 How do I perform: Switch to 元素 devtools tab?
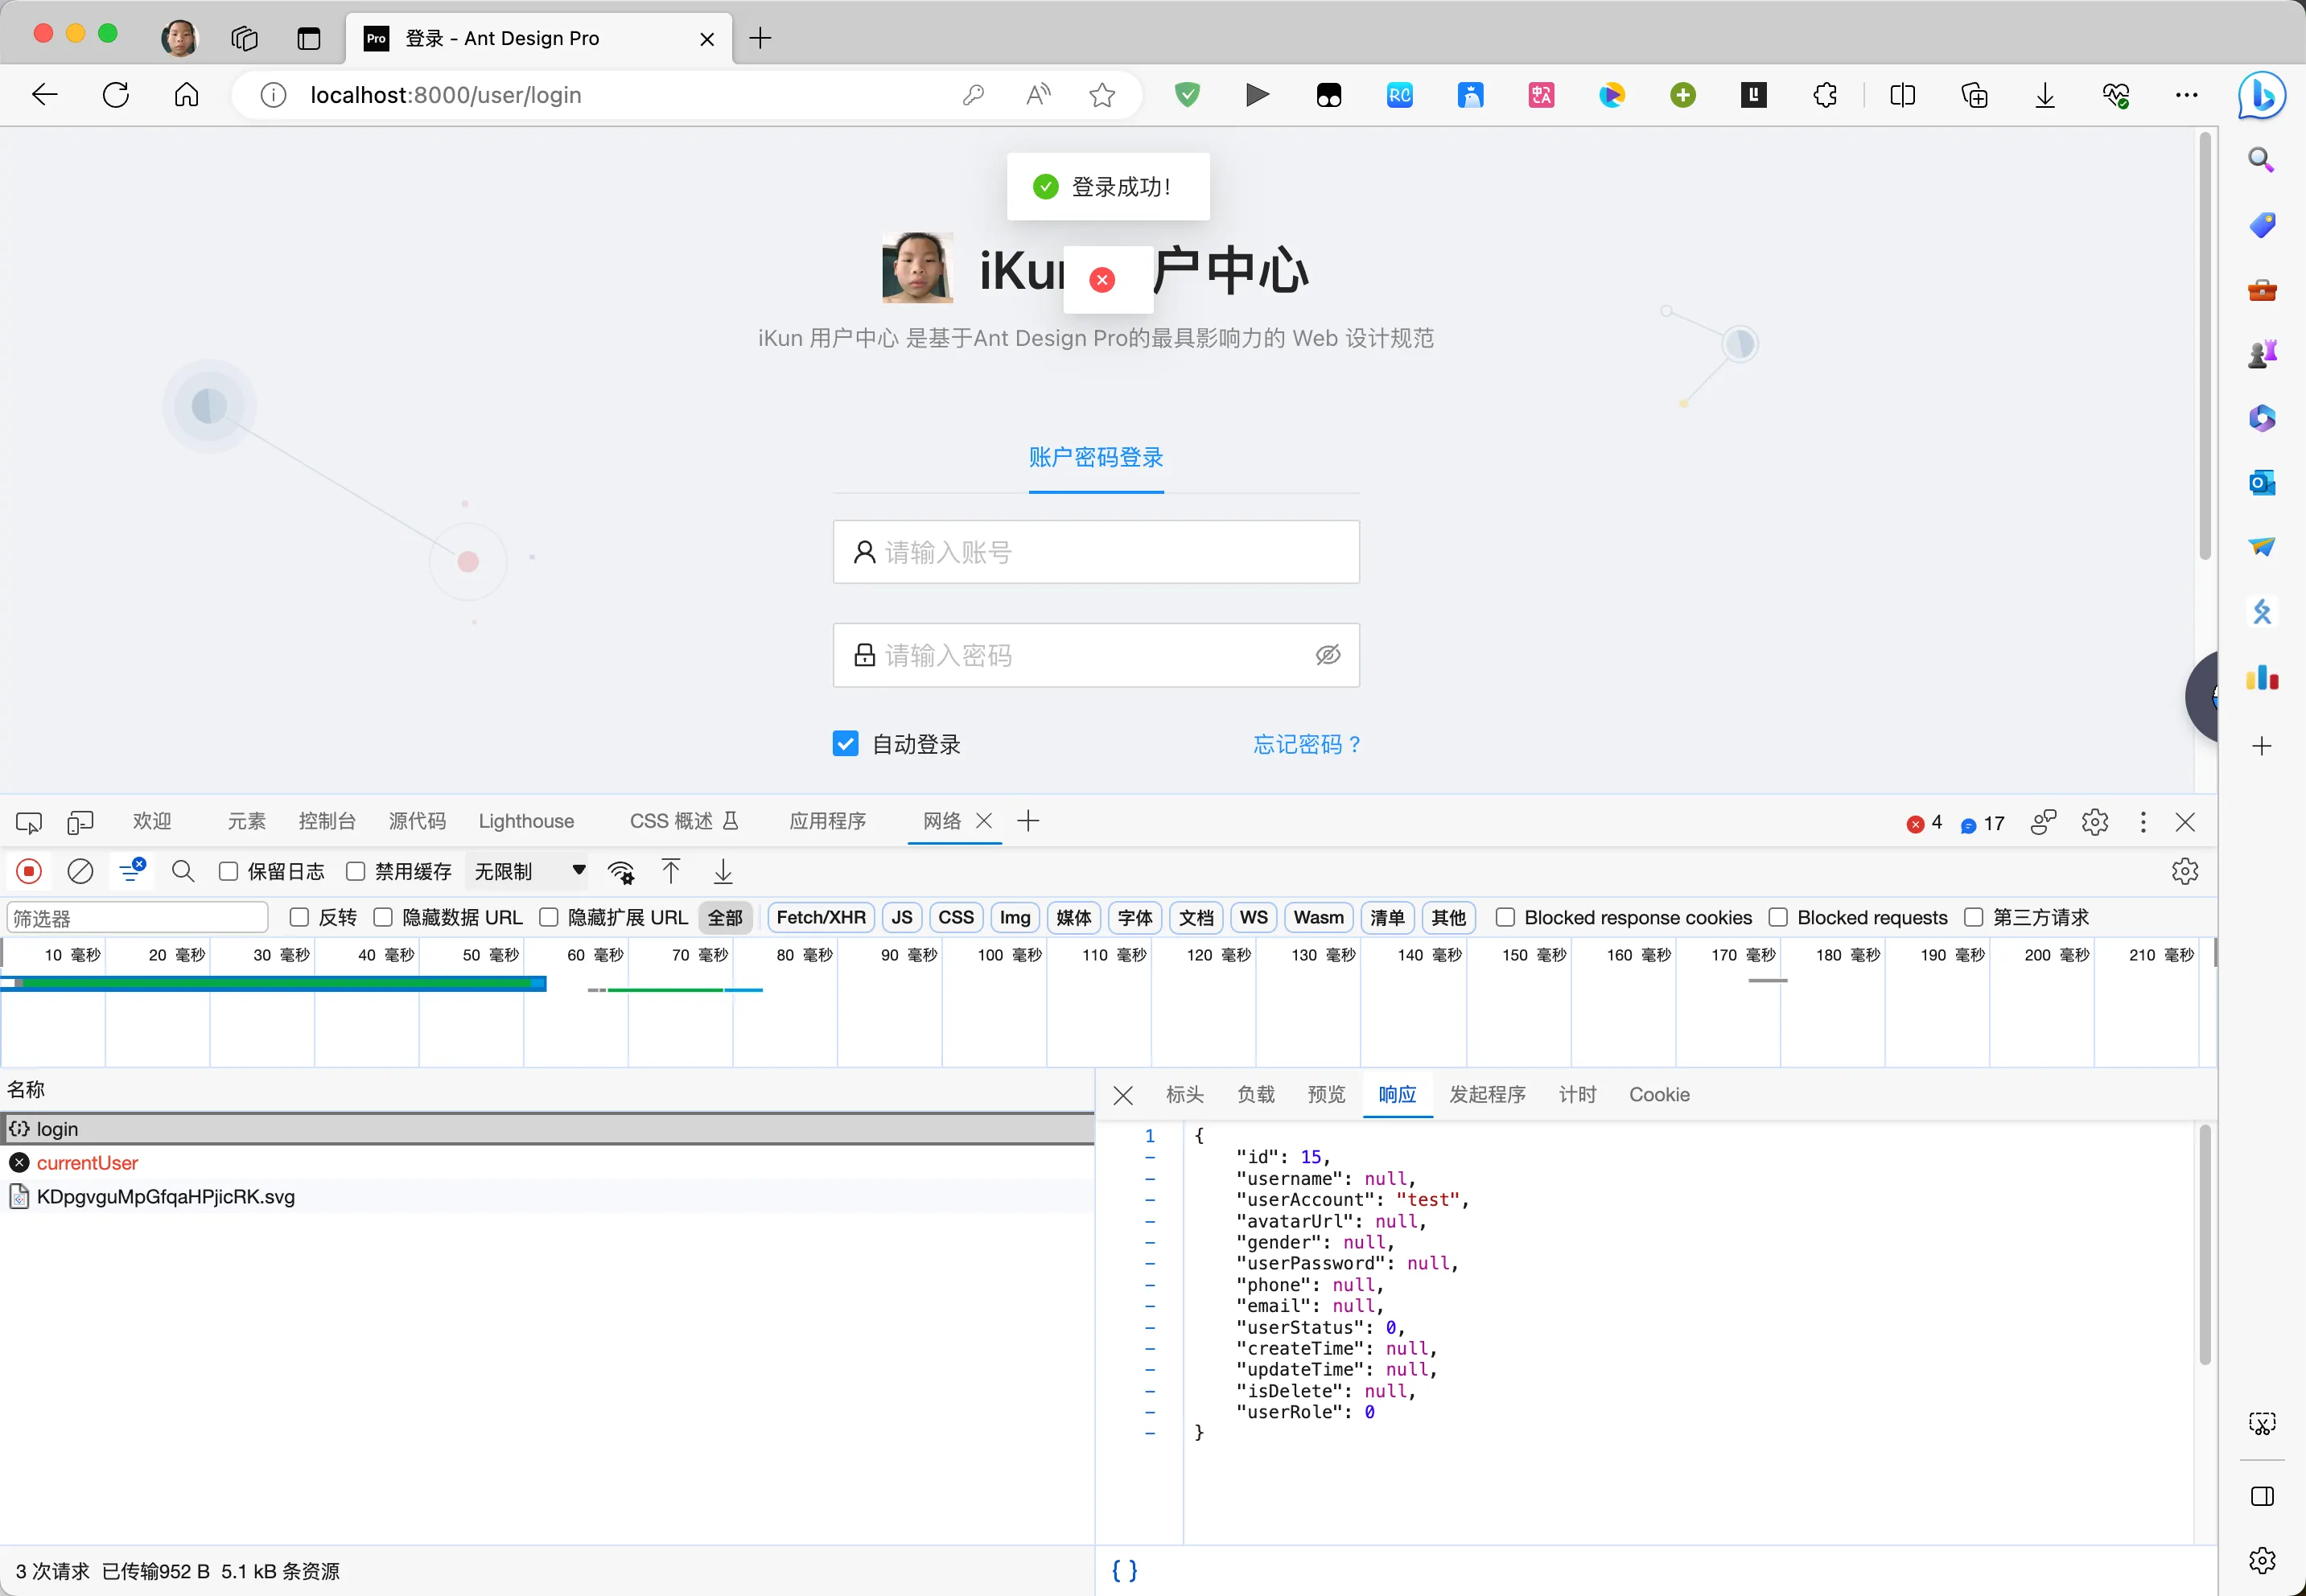(246, 822)
